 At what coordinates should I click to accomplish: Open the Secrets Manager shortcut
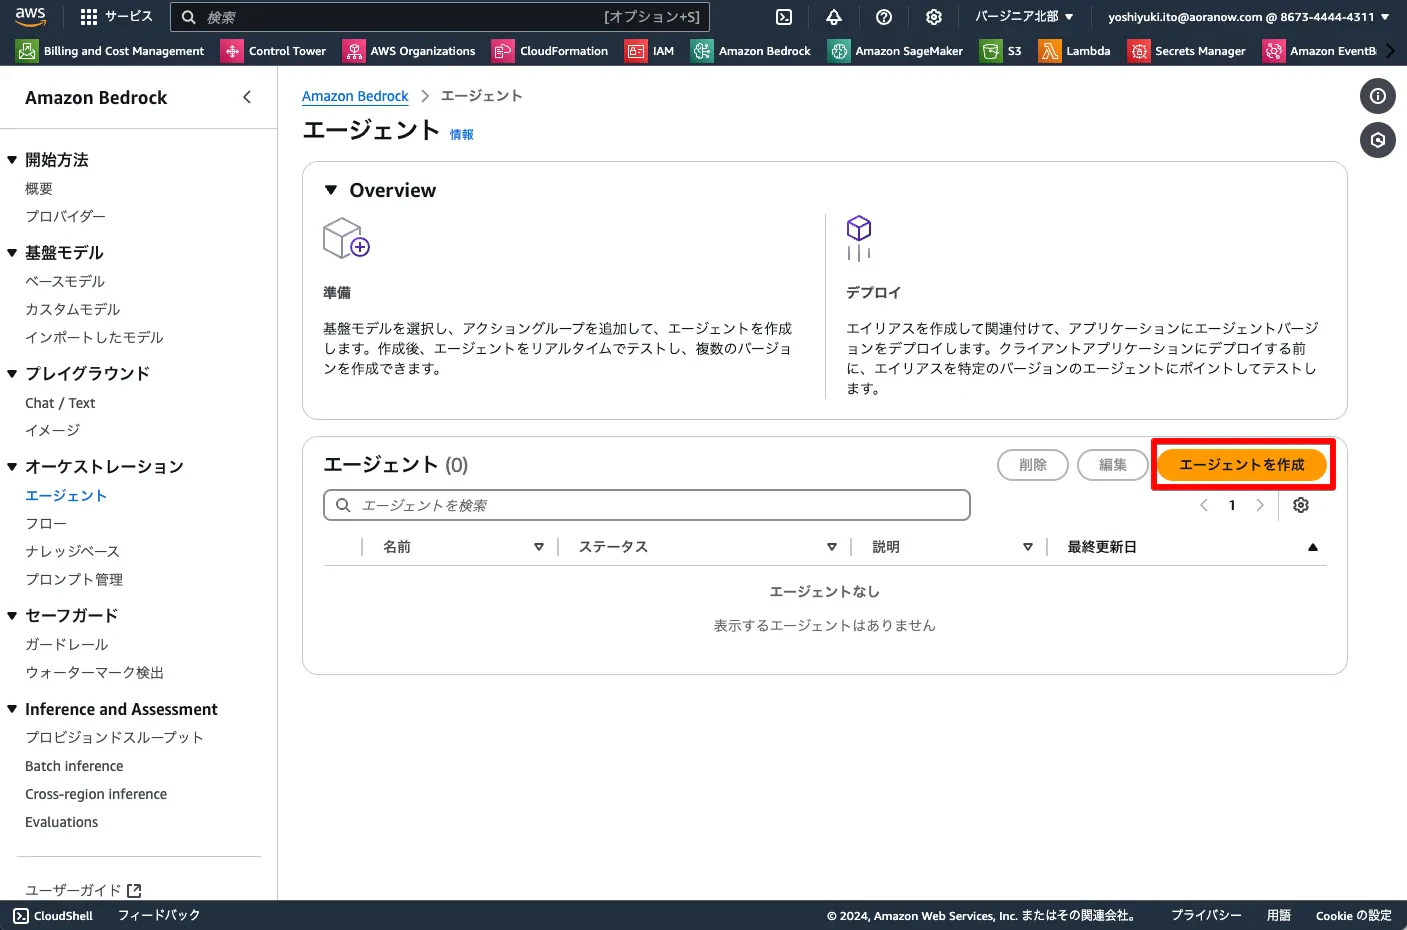coord(1187,51)
